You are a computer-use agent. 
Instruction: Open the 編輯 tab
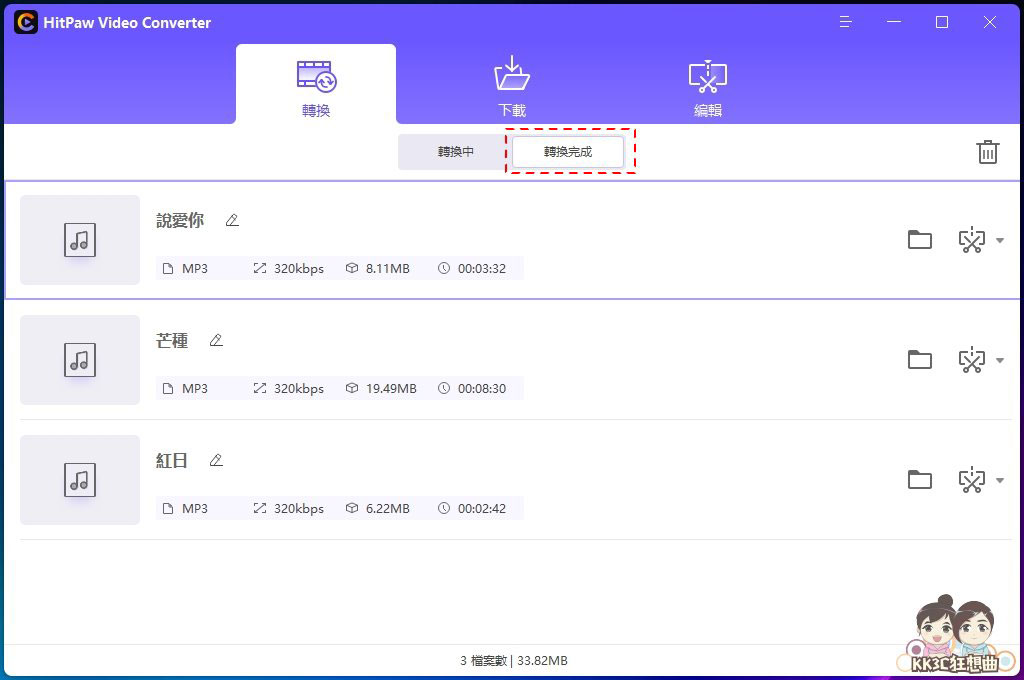pyautogui.click(x=707, y=85)
